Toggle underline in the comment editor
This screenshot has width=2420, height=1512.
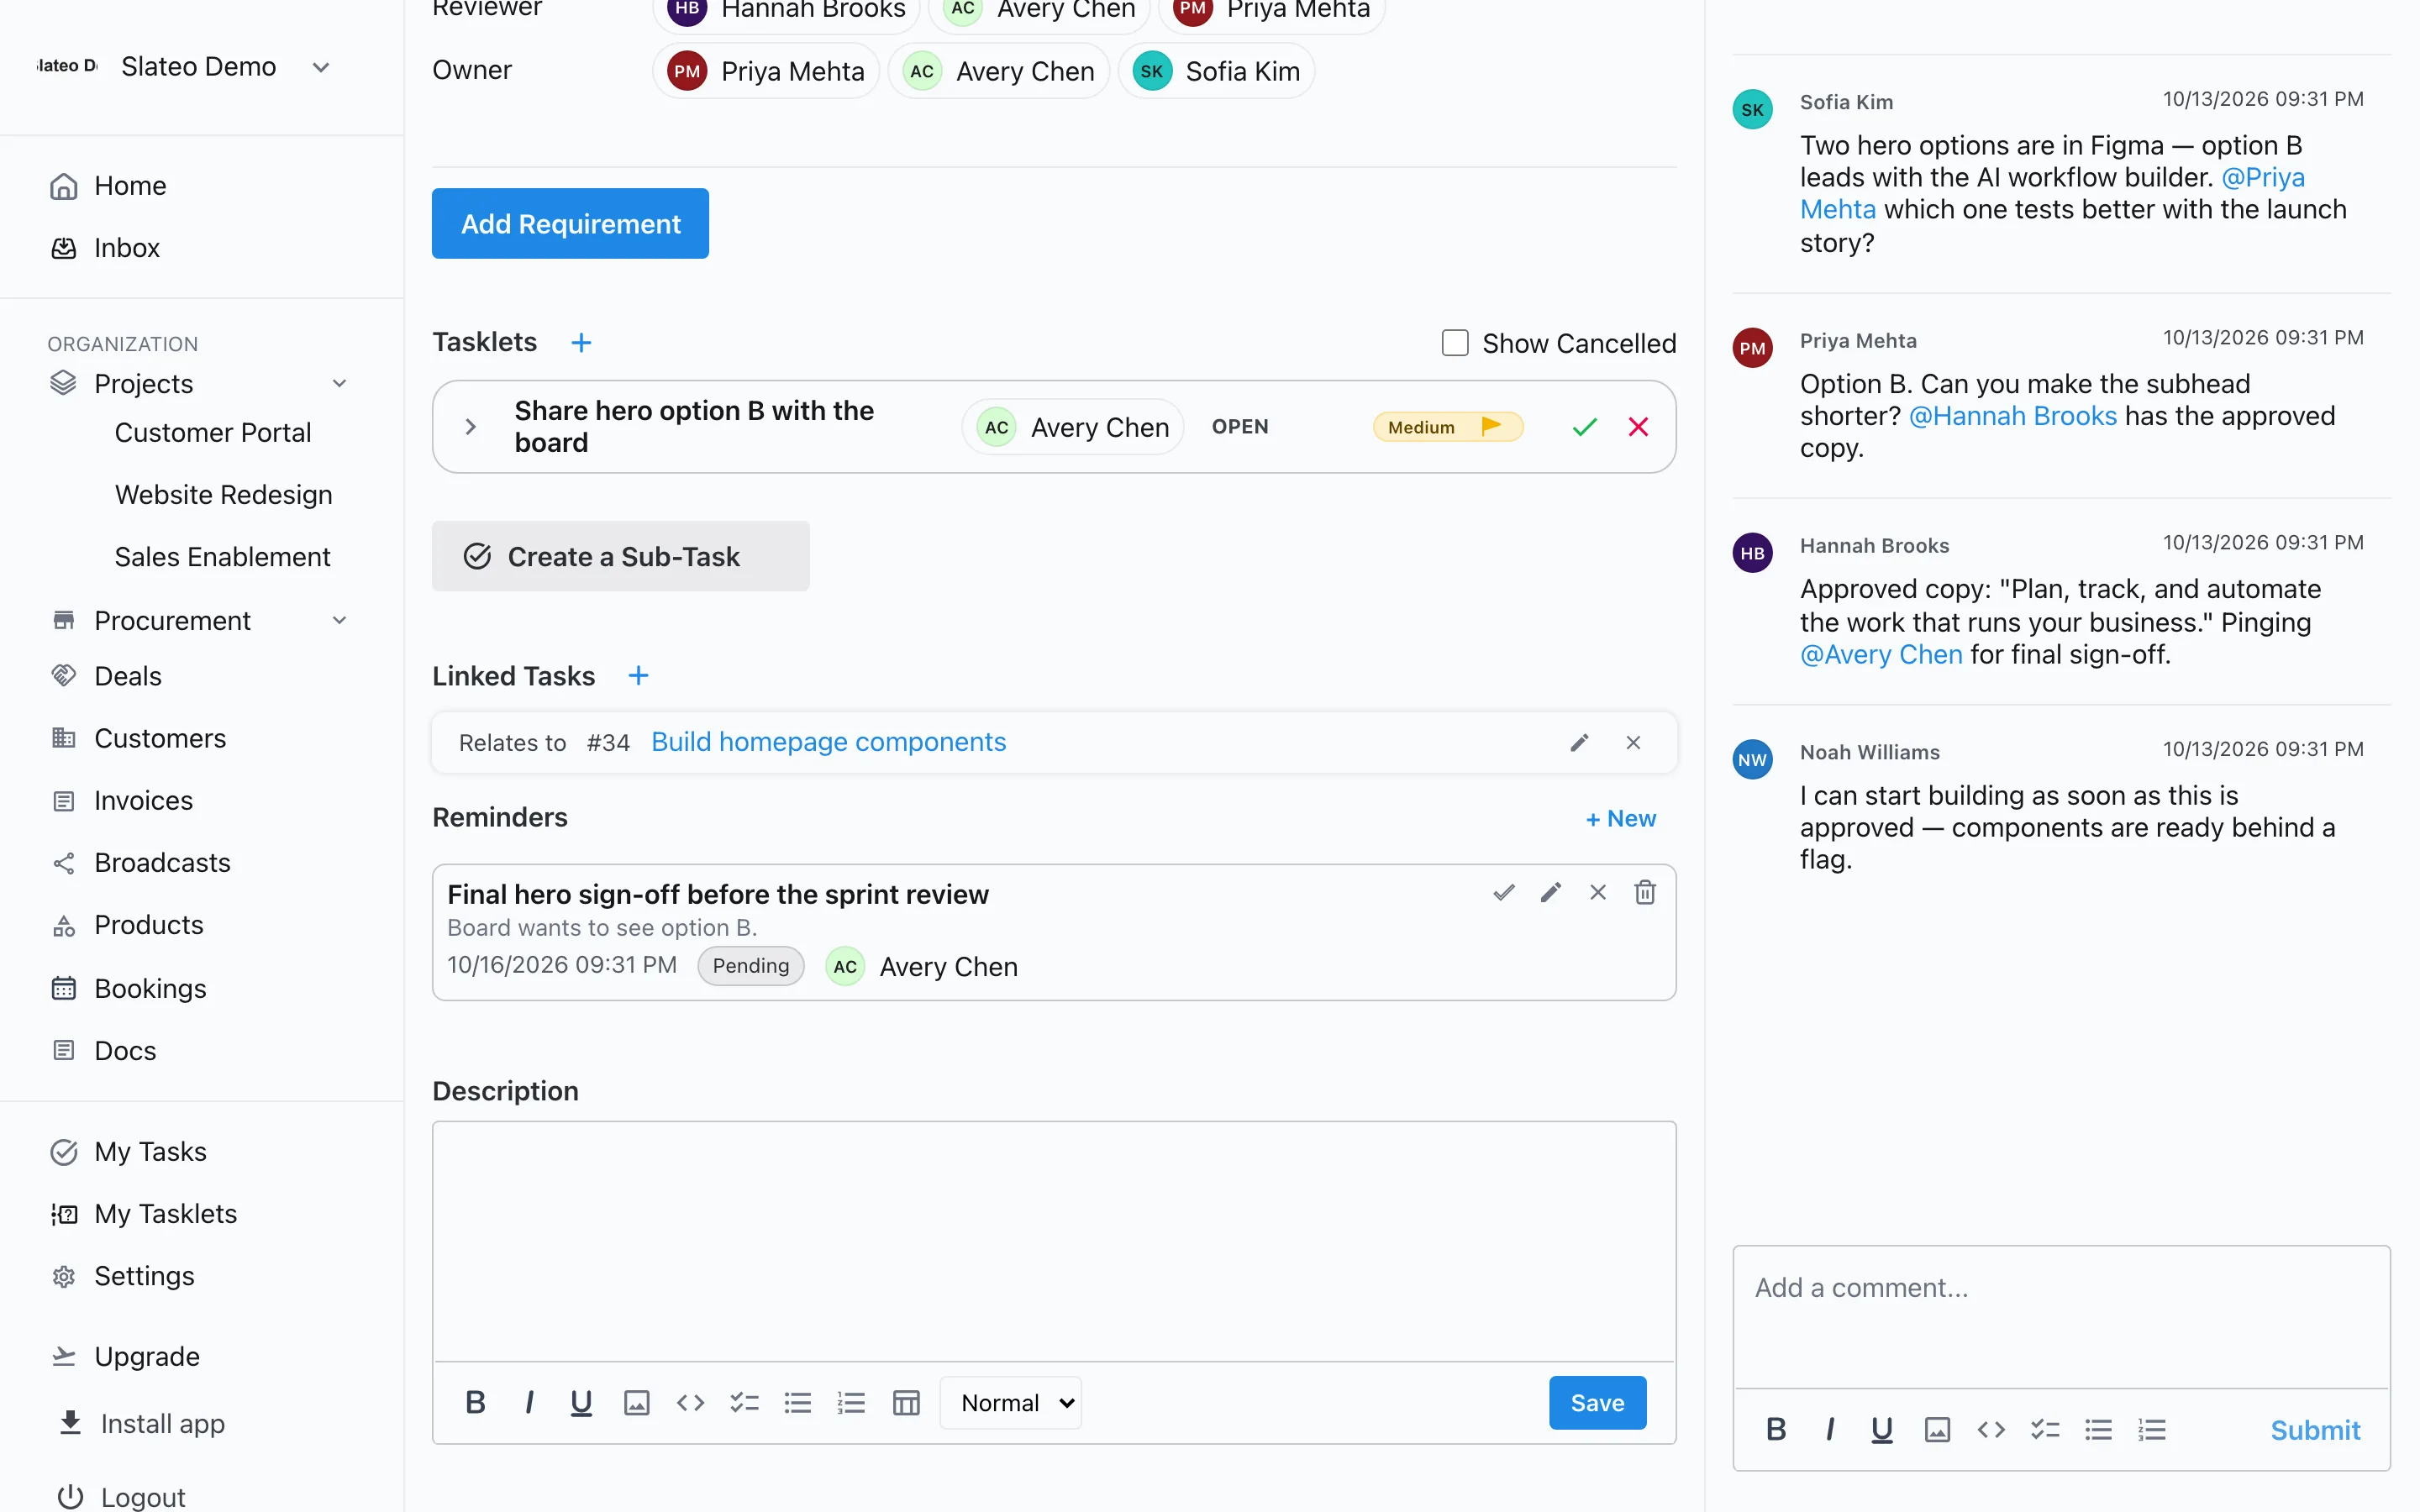pos(1881,1430)
